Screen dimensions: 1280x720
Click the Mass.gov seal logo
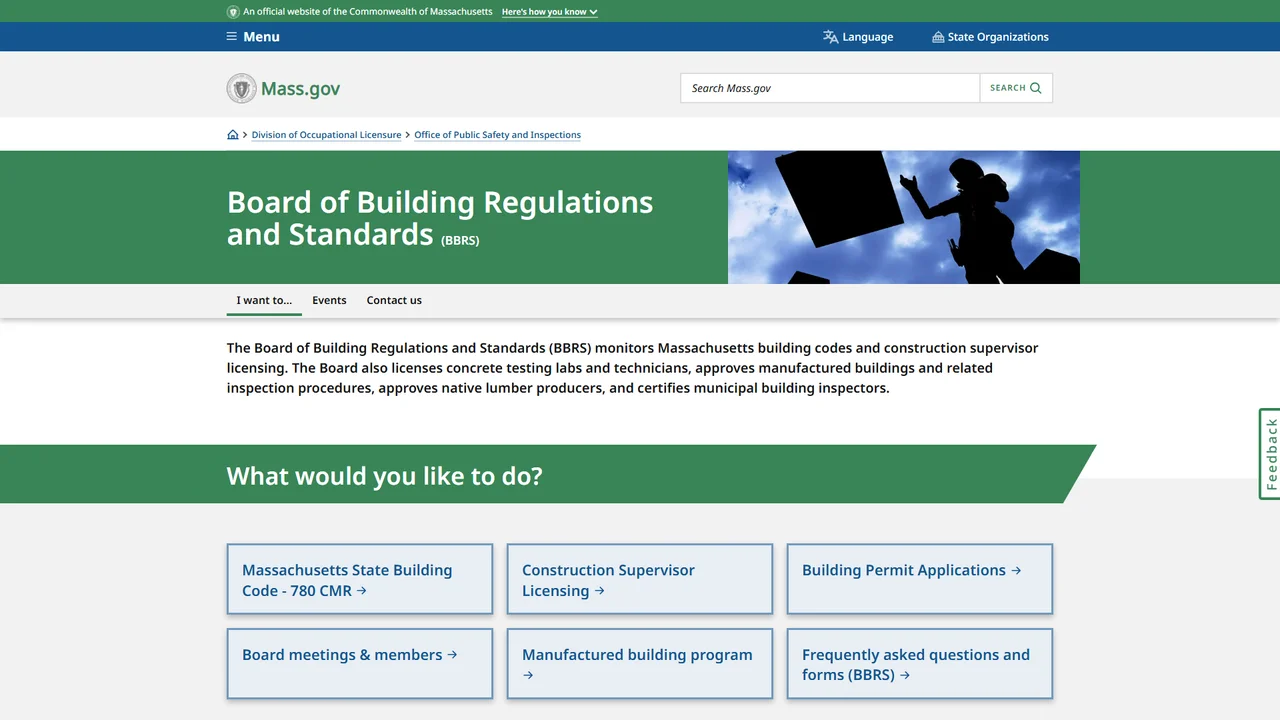(242, 88)
